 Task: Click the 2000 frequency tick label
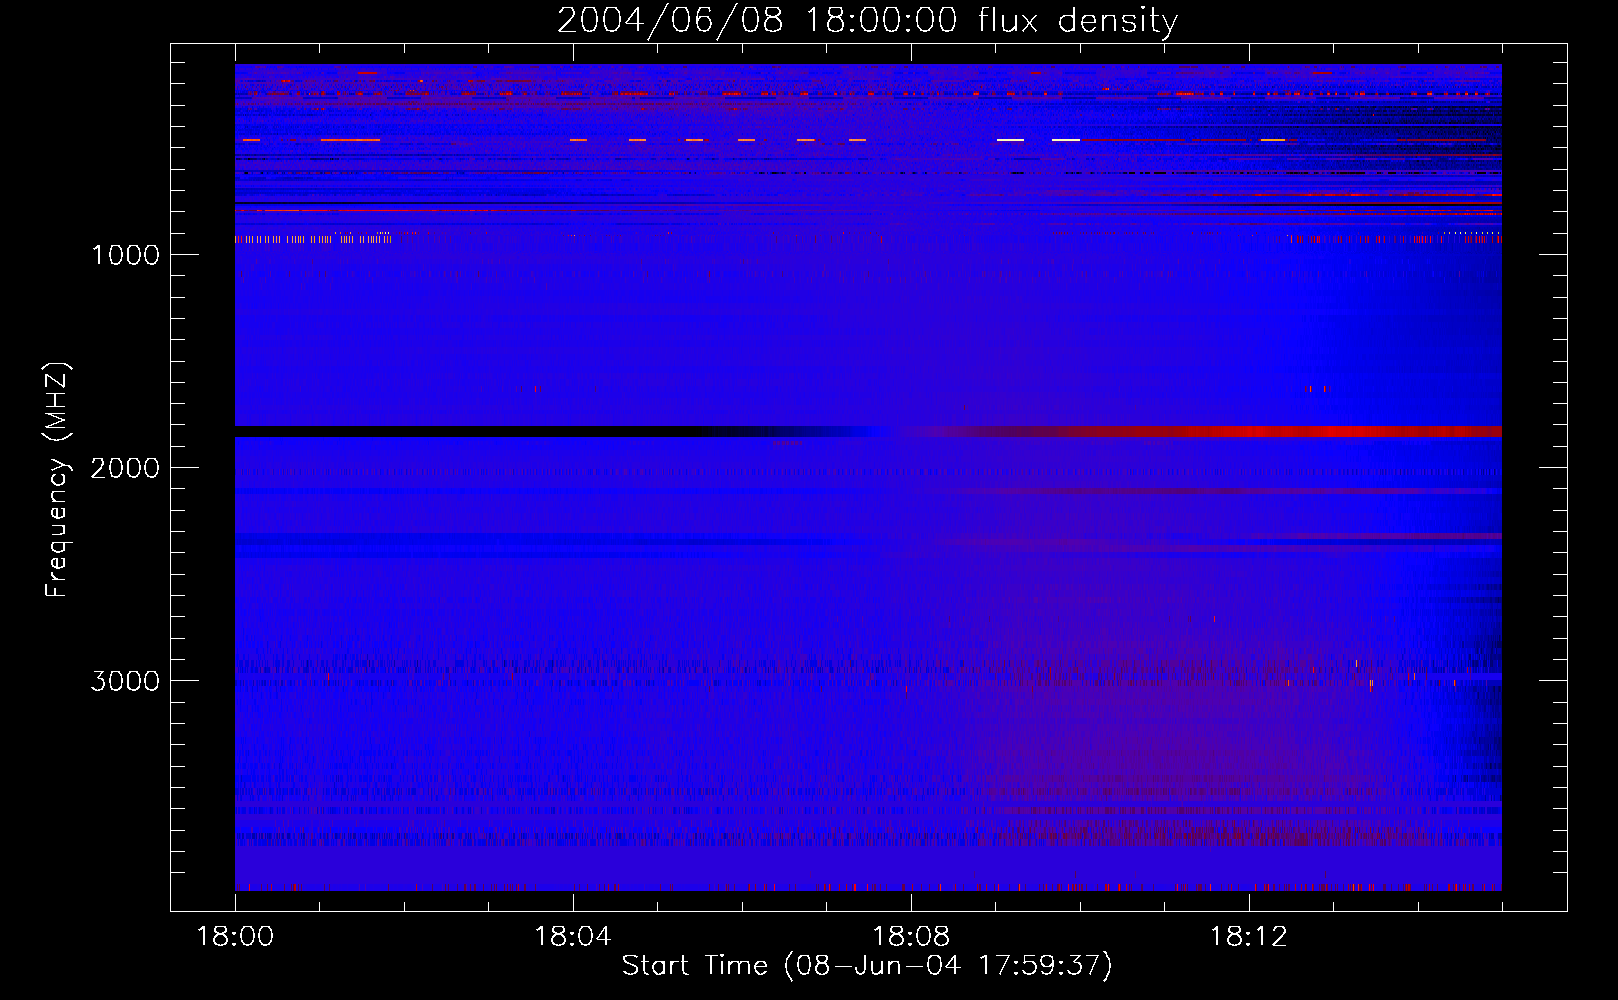point(125,468)
